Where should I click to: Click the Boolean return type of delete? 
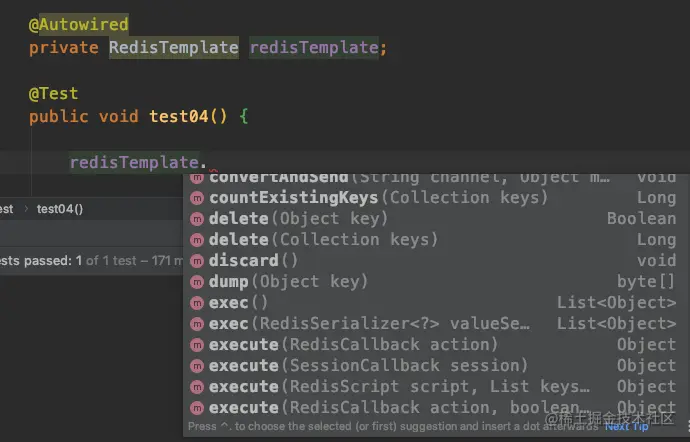click(x=642, y=219)
